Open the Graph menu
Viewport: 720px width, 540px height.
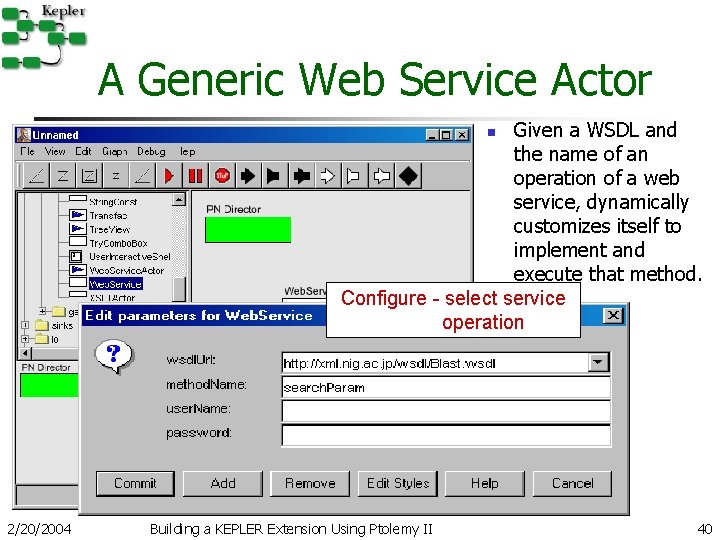tap(114, 151)
